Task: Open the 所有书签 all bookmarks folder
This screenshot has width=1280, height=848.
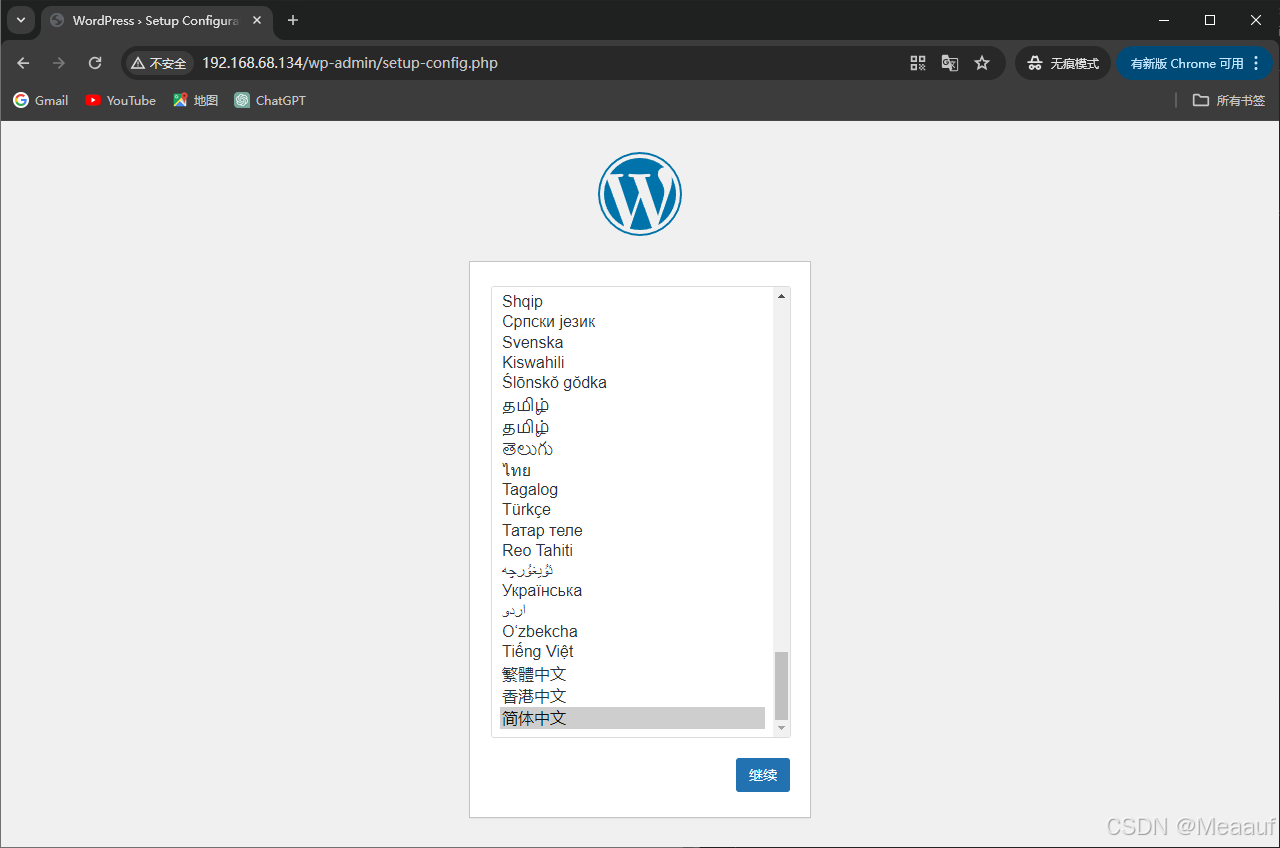Action: tap(1229, 100)
